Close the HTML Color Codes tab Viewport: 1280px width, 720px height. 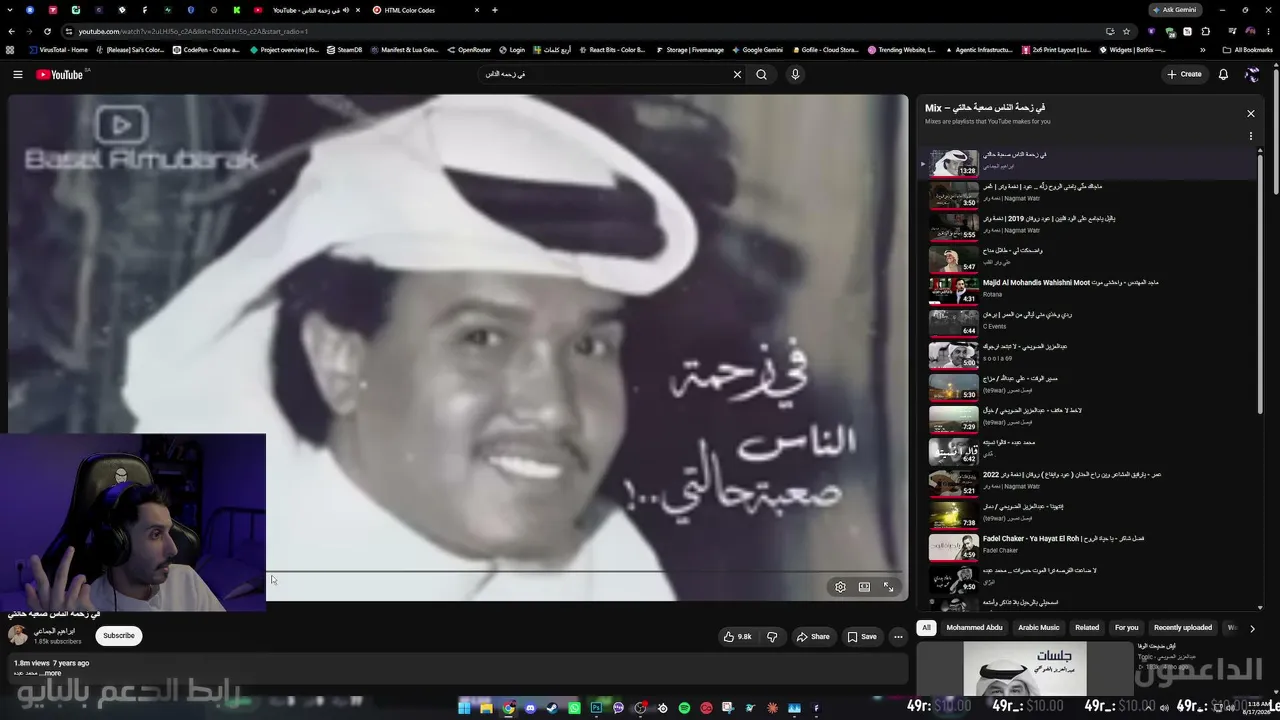point(477,10)
